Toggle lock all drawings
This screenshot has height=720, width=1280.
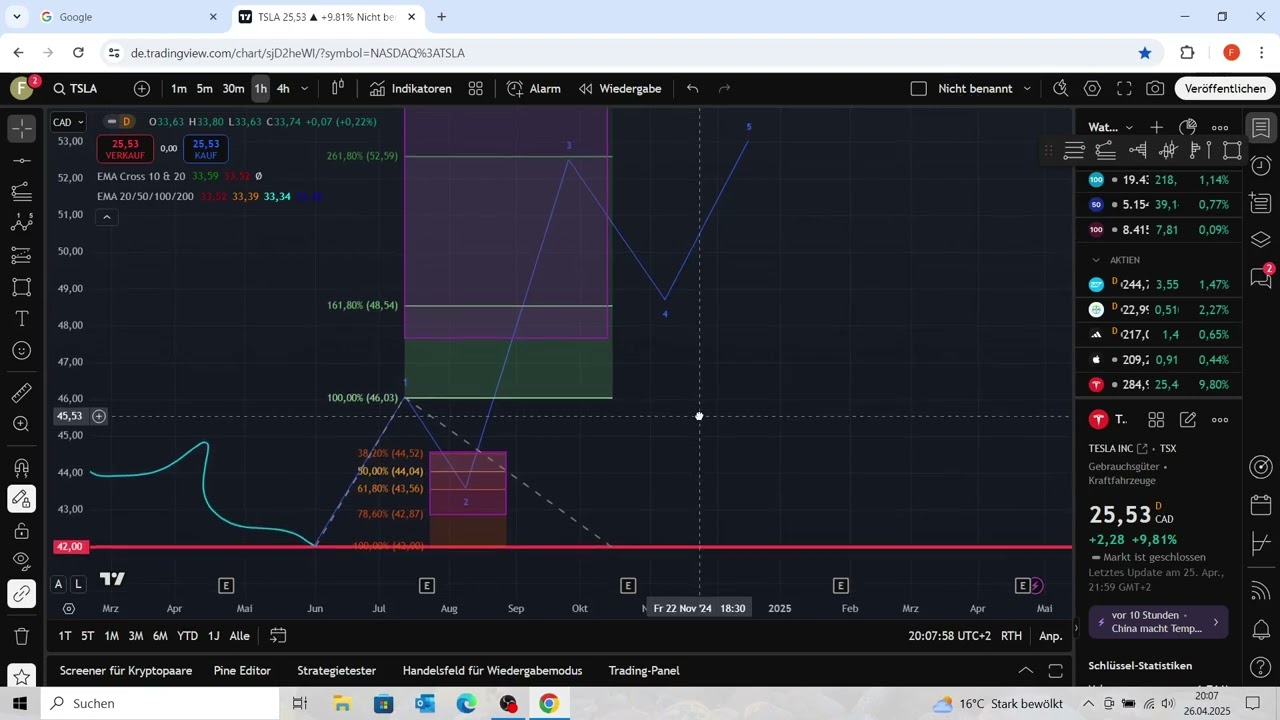22,531
